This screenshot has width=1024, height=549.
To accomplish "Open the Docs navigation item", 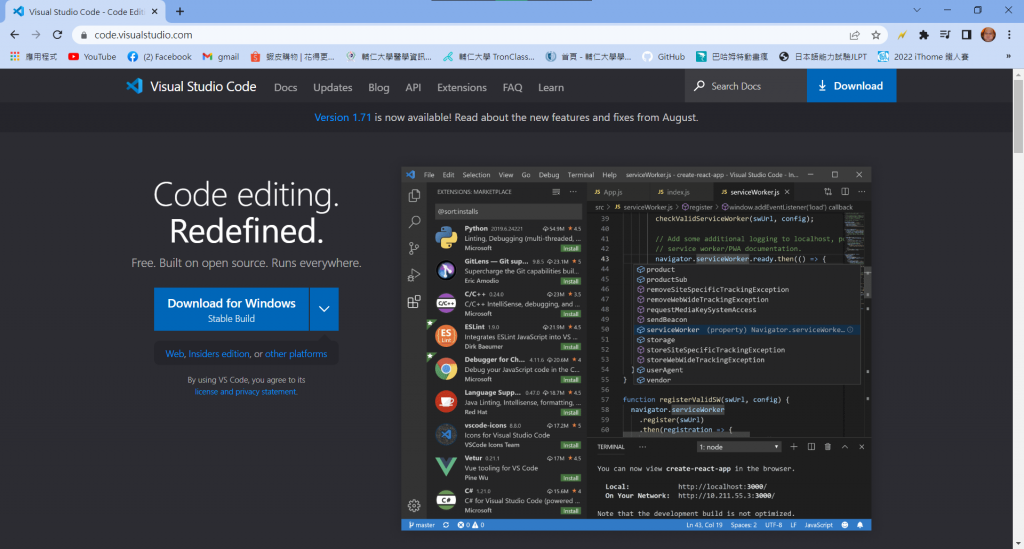I will coord(285,87).
